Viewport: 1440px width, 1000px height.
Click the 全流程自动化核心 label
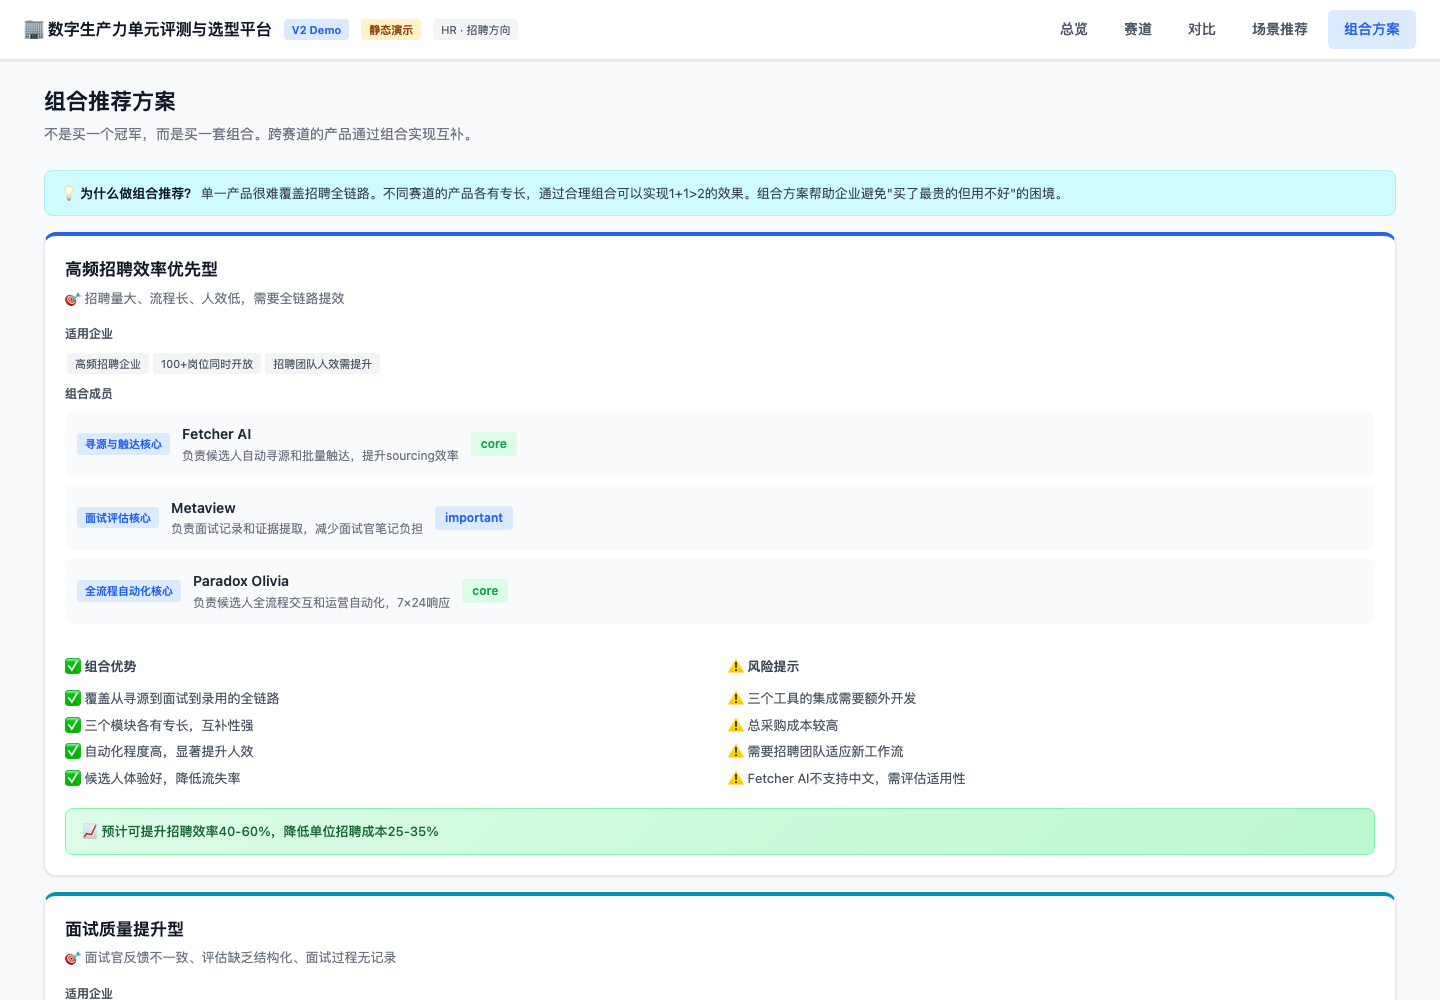click(129, 591)
